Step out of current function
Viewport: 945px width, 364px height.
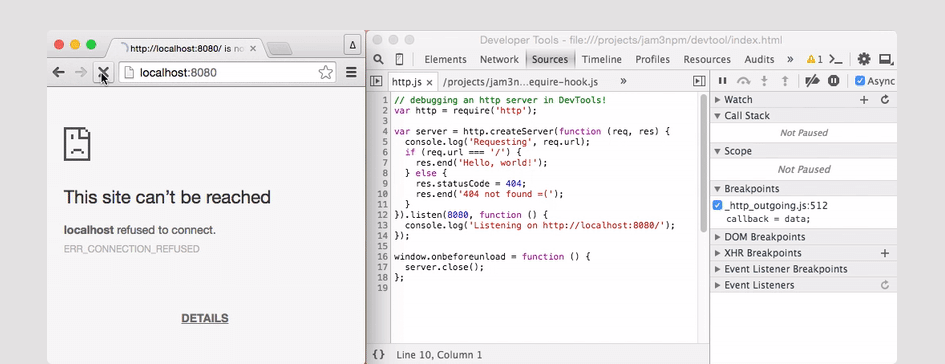[785, 81]
